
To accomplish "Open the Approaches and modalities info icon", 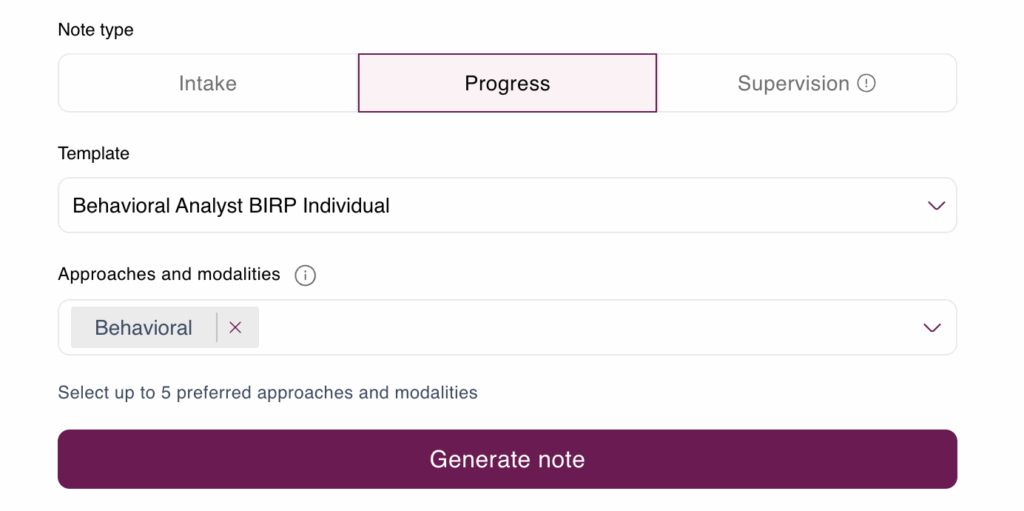I will point(305,276).
